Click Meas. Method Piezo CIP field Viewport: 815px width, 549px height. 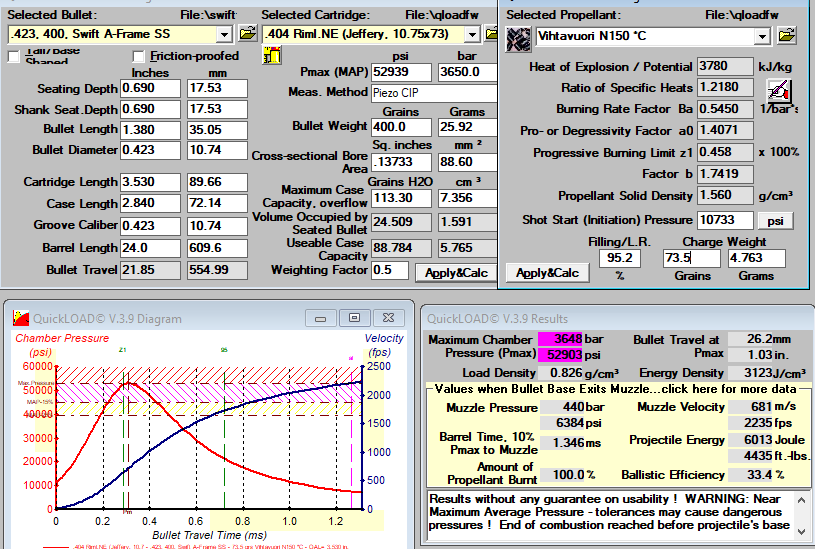[434, 93]
